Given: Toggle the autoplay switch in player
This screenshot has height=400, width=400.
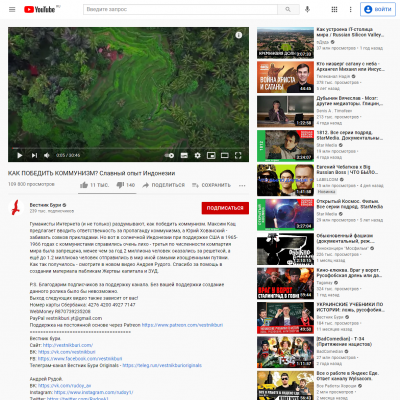Looking at the screenshot, I should [x=170, y=155].
